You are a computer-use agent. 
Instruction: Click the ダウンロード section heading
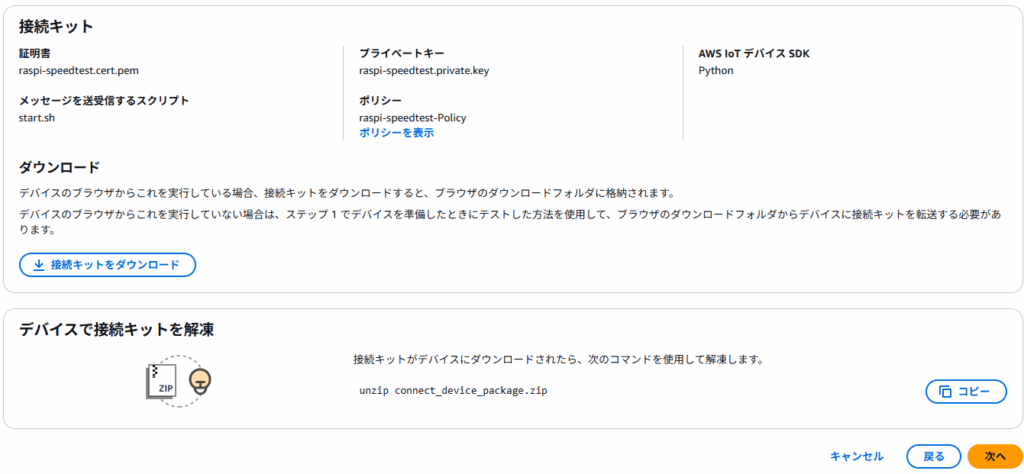(x=59, y=167)
